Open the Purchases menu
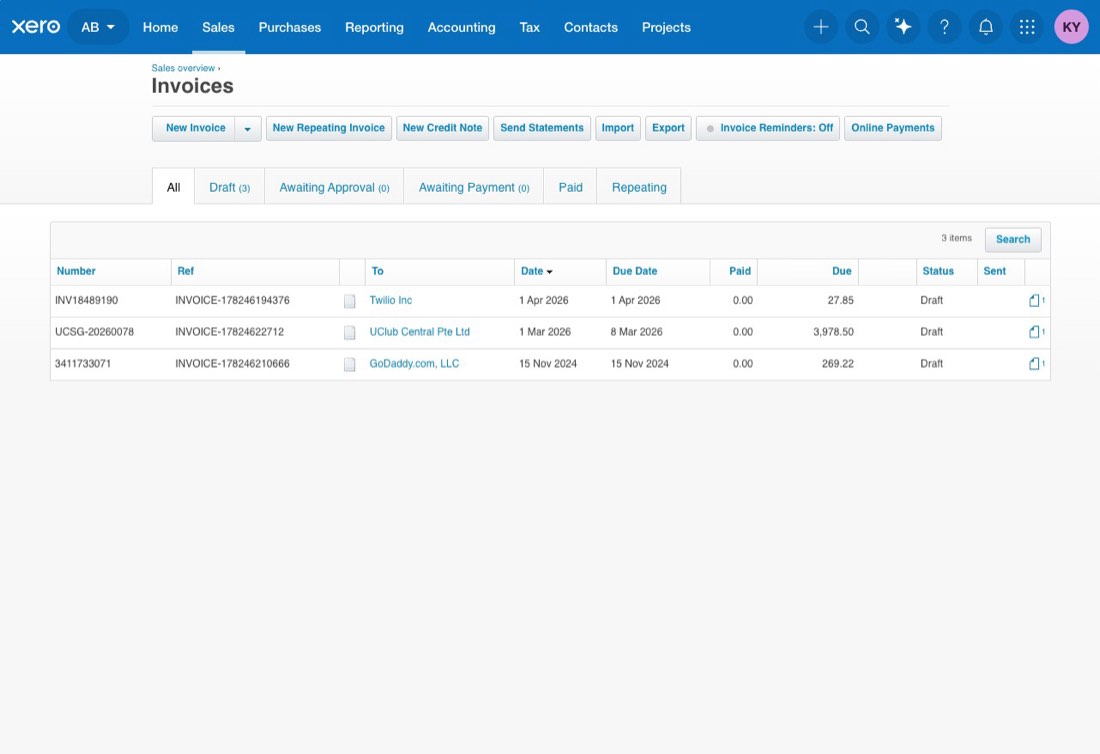 290,27
